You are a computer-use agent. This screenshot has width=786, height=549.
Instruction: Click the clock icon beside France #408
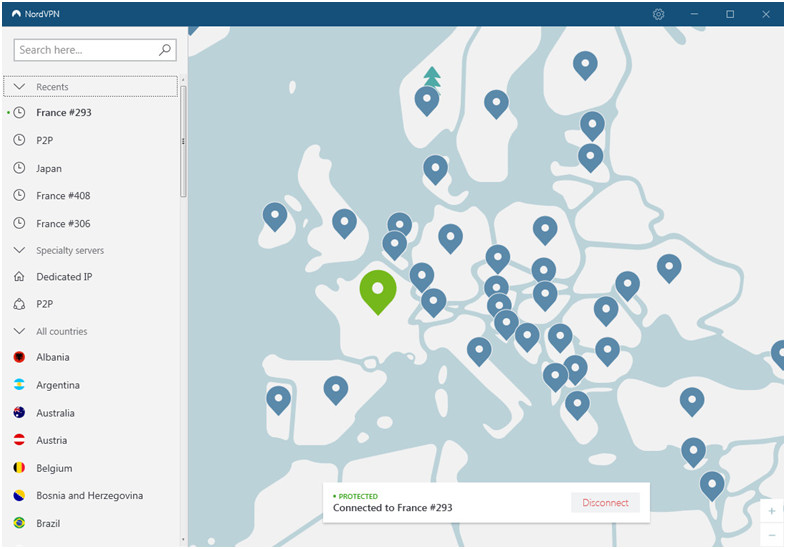click(19, 195)
